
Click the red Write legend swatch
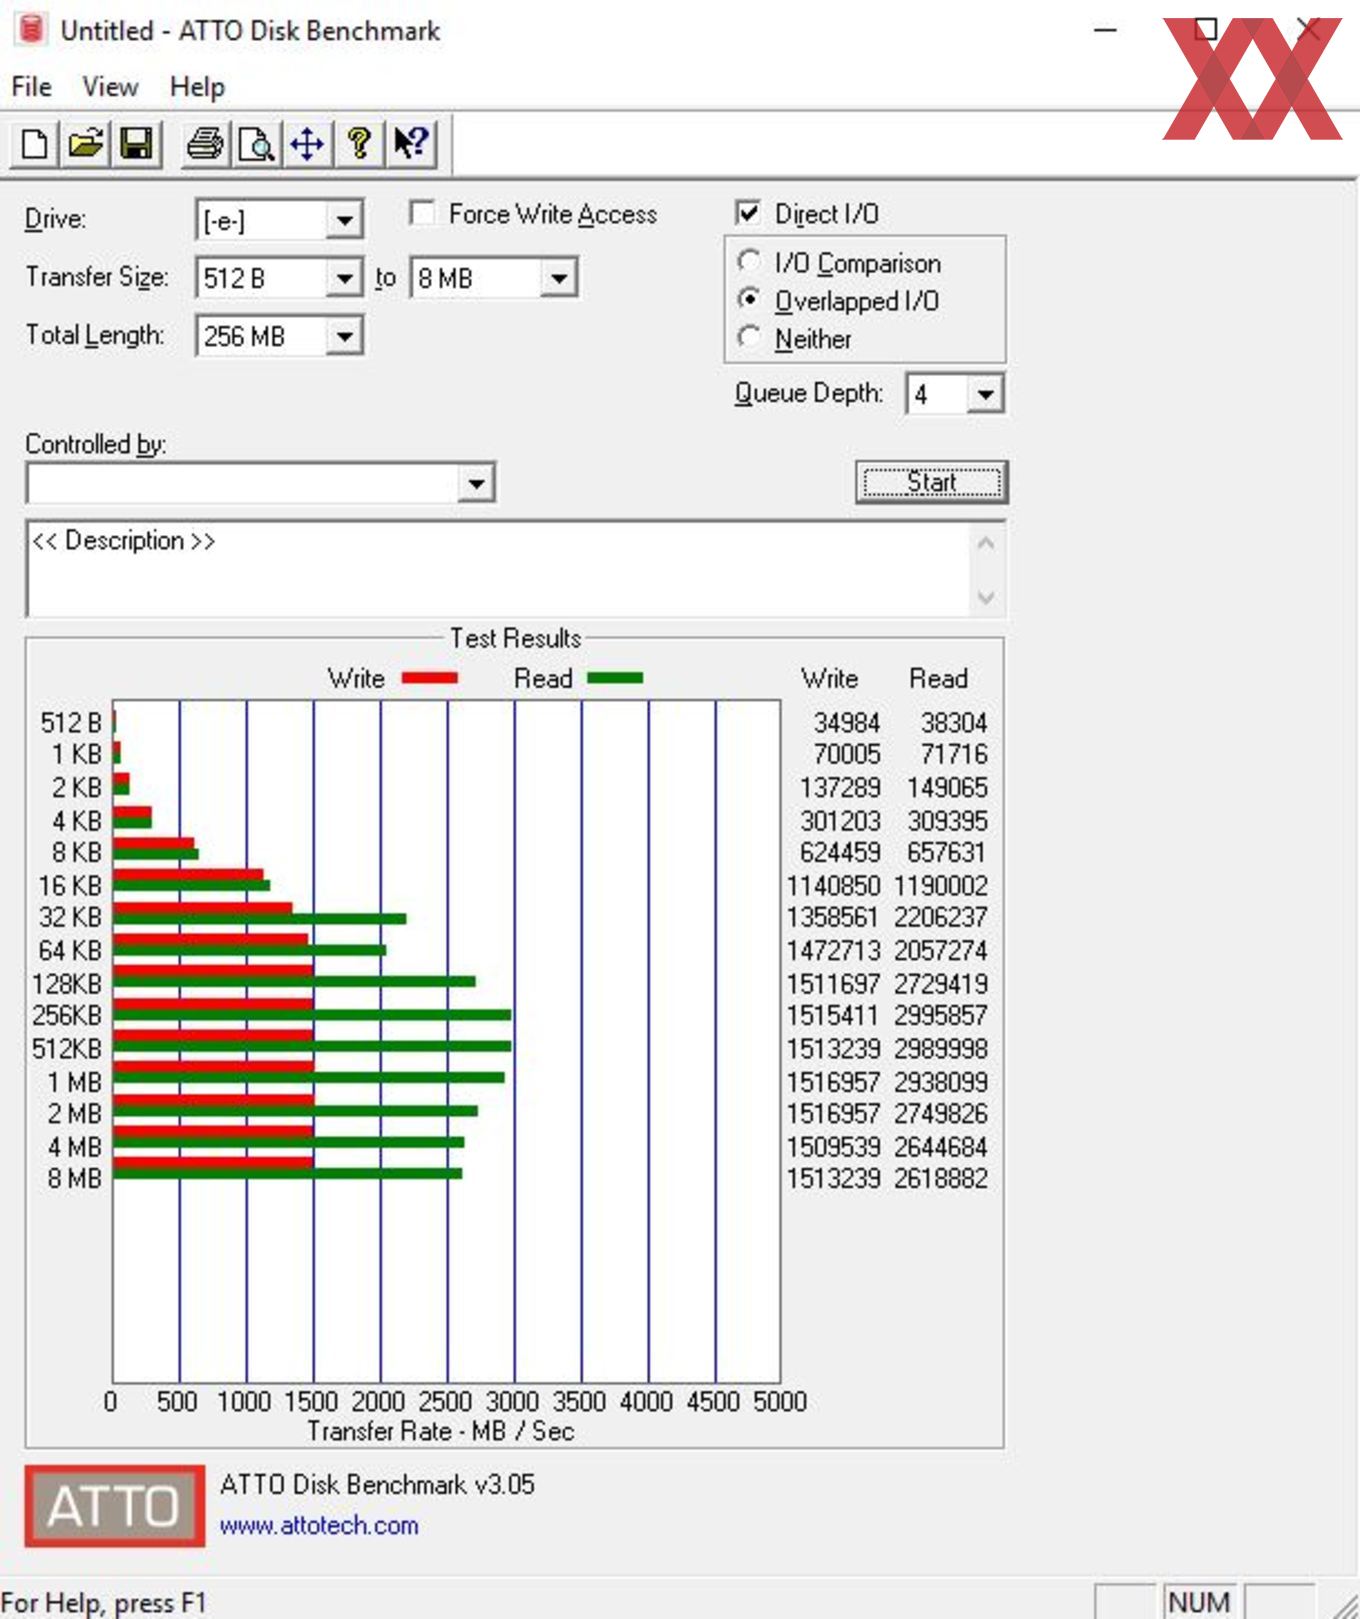(430, 678)
